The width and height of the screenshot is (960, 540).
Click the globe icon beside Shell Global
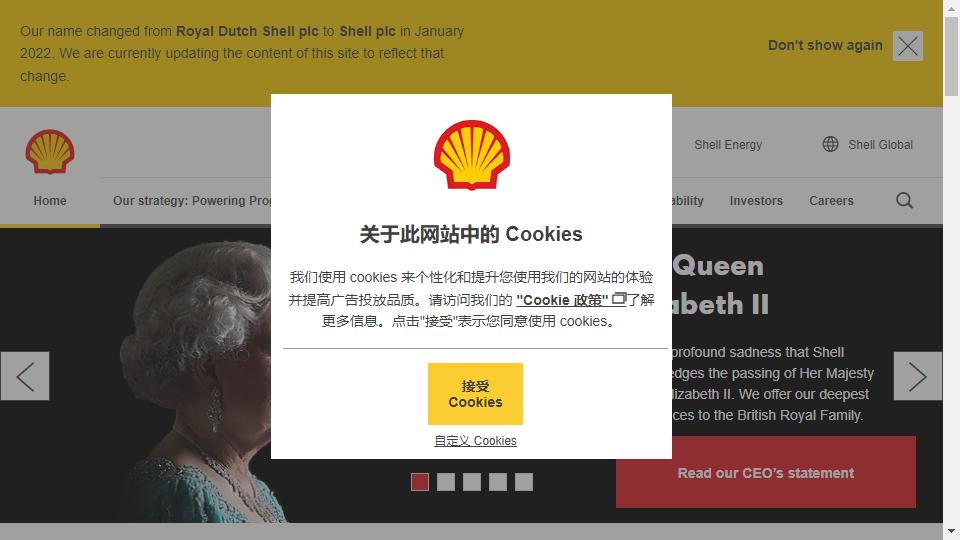point(830,144)
